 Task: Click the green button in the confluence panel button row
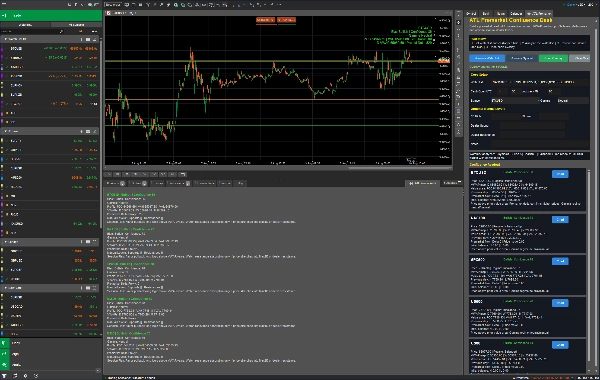[x=553, y=58]
